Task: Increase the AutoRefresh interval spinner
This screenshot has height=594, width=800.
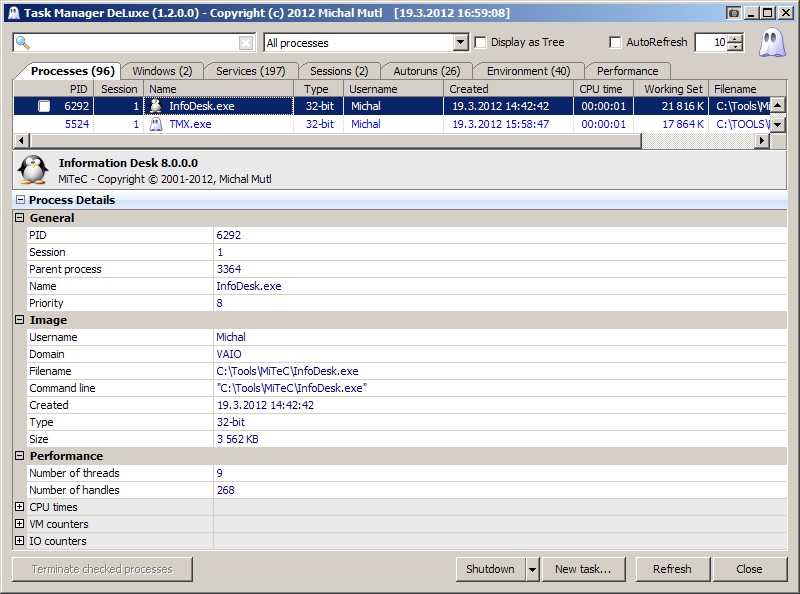Action: 735,39
